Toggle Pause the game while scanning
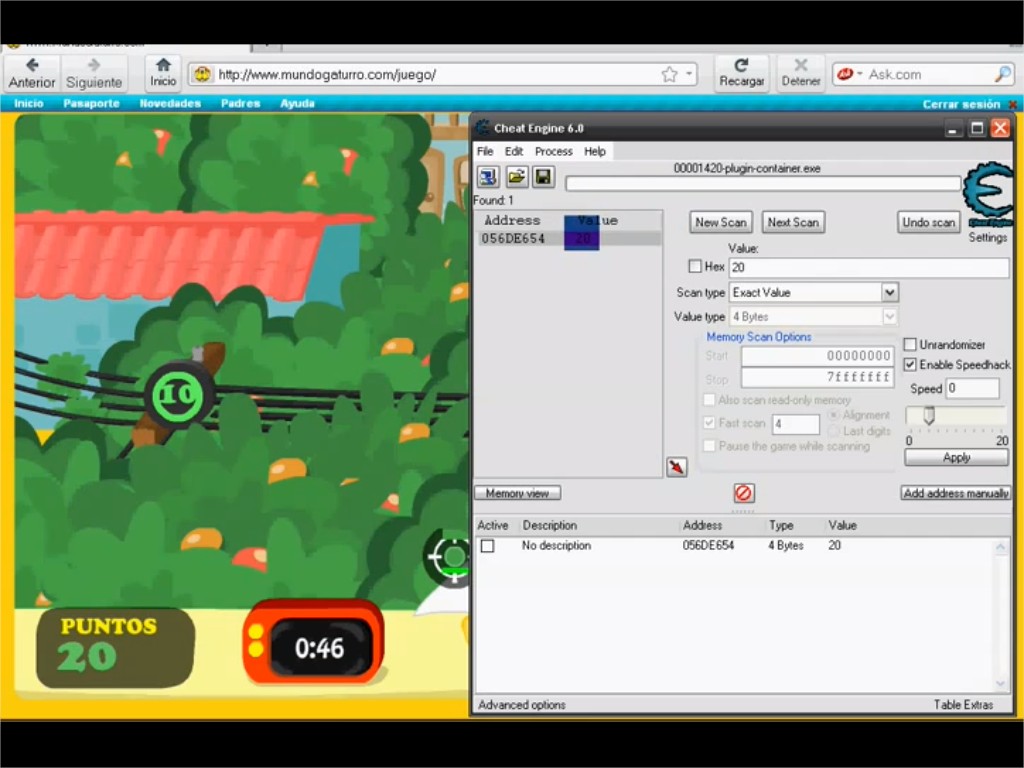 pos(709,446)
